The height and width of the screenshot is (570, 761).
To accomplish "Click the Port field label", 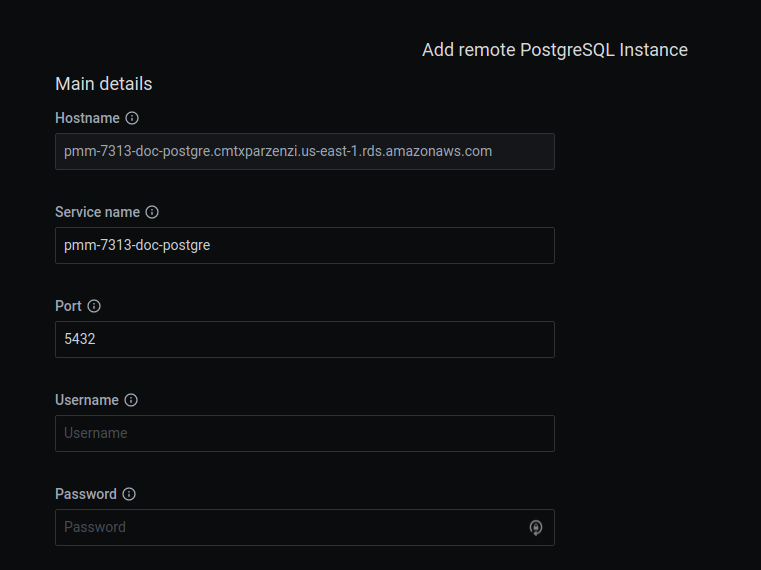I will (x=68, y=306).
